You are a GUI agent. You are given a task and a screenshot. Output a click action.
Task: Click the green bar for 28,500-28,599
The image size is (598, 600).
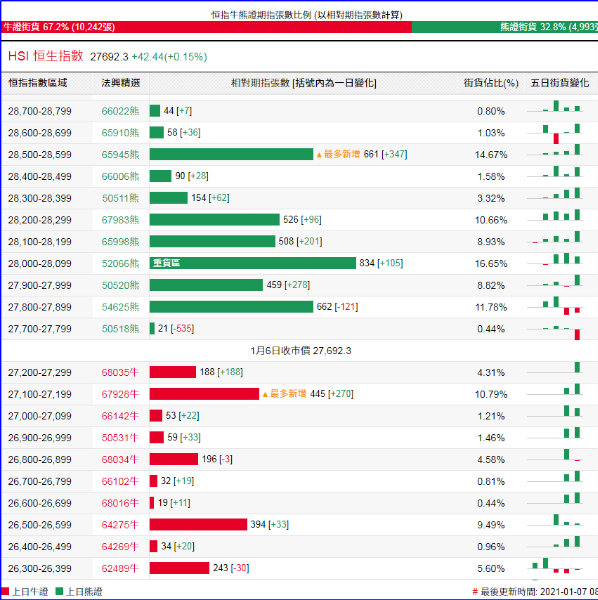click(231, 154)
